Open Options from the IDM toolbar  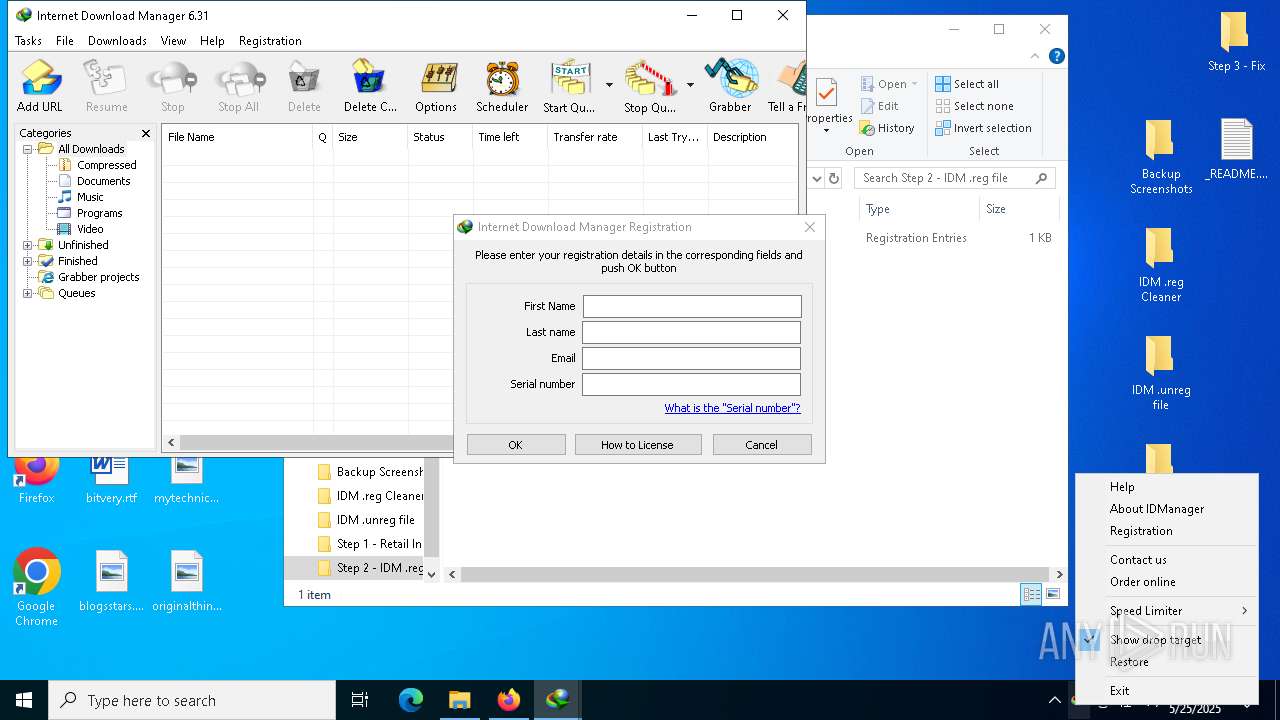(x=436, y=85)
